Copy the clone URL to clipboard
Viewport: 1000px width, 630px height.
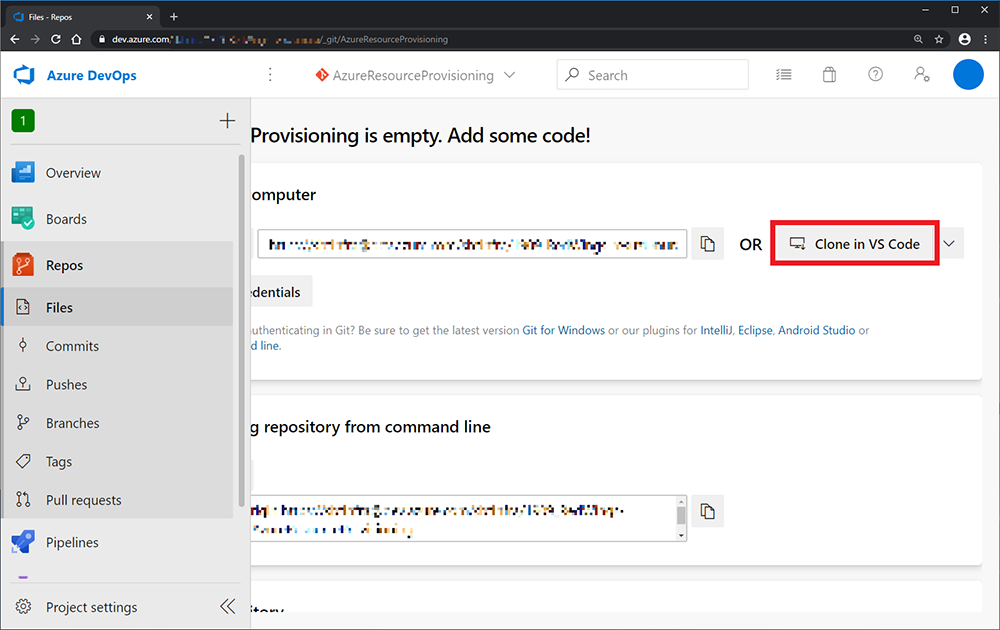pyautogui.click(x=707, y=244)
